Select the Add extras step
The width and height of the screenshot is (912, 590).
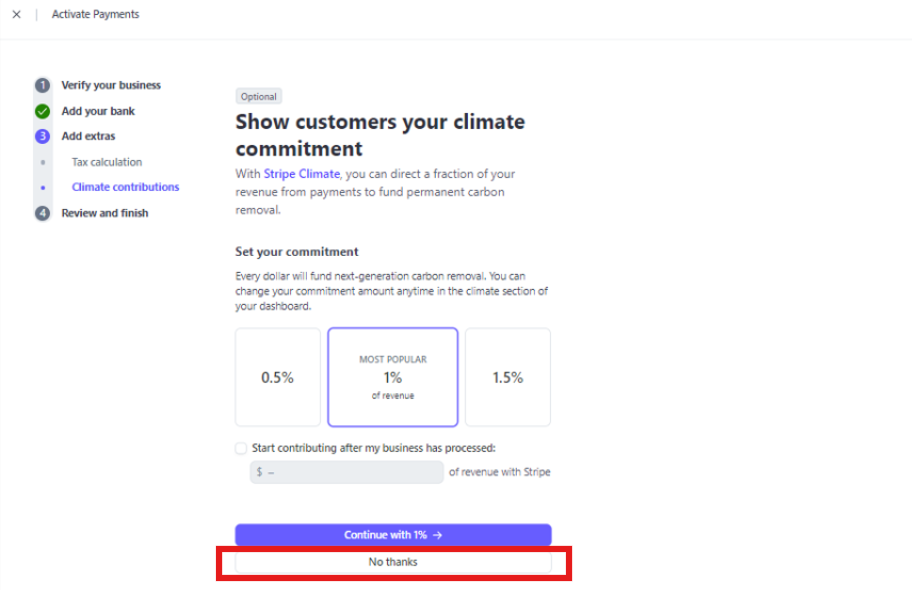[x=88, y=136]
